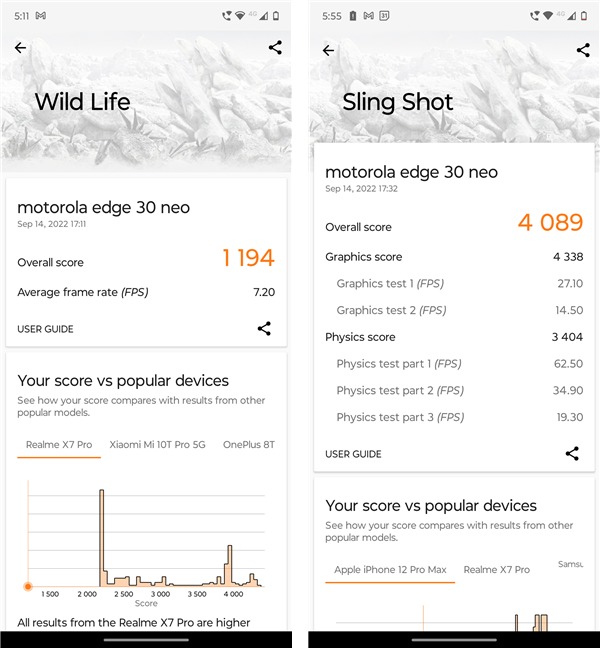Tap share icon in Sling Shot header
The image size is (600, 648).
pos(583,50)
